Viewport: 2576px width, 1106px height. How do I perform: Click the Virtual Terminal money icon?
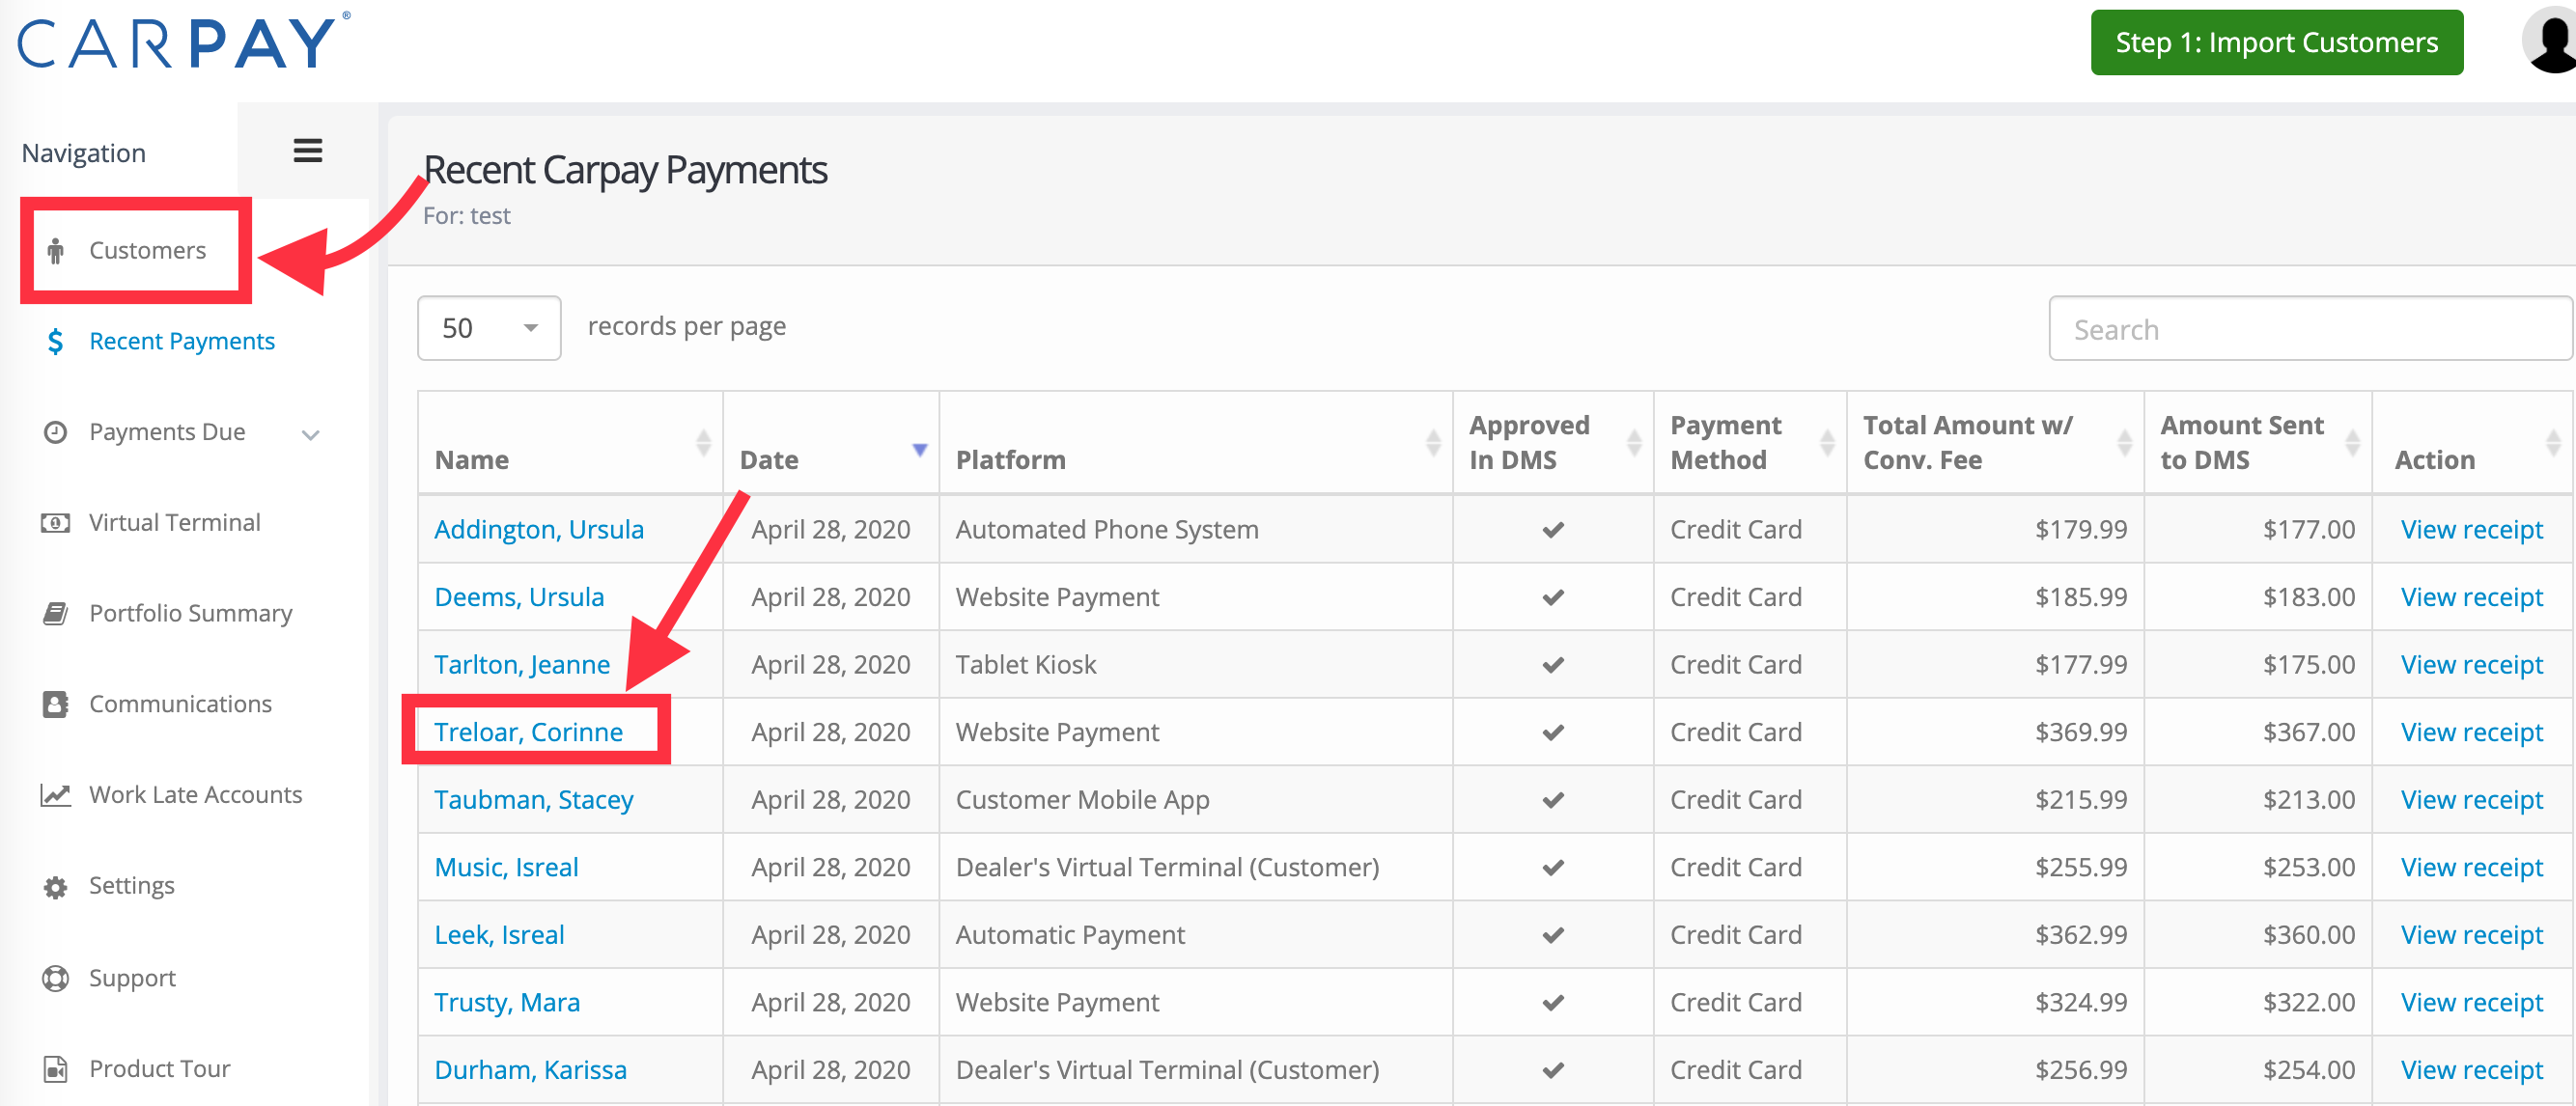(x=56, y=523)
